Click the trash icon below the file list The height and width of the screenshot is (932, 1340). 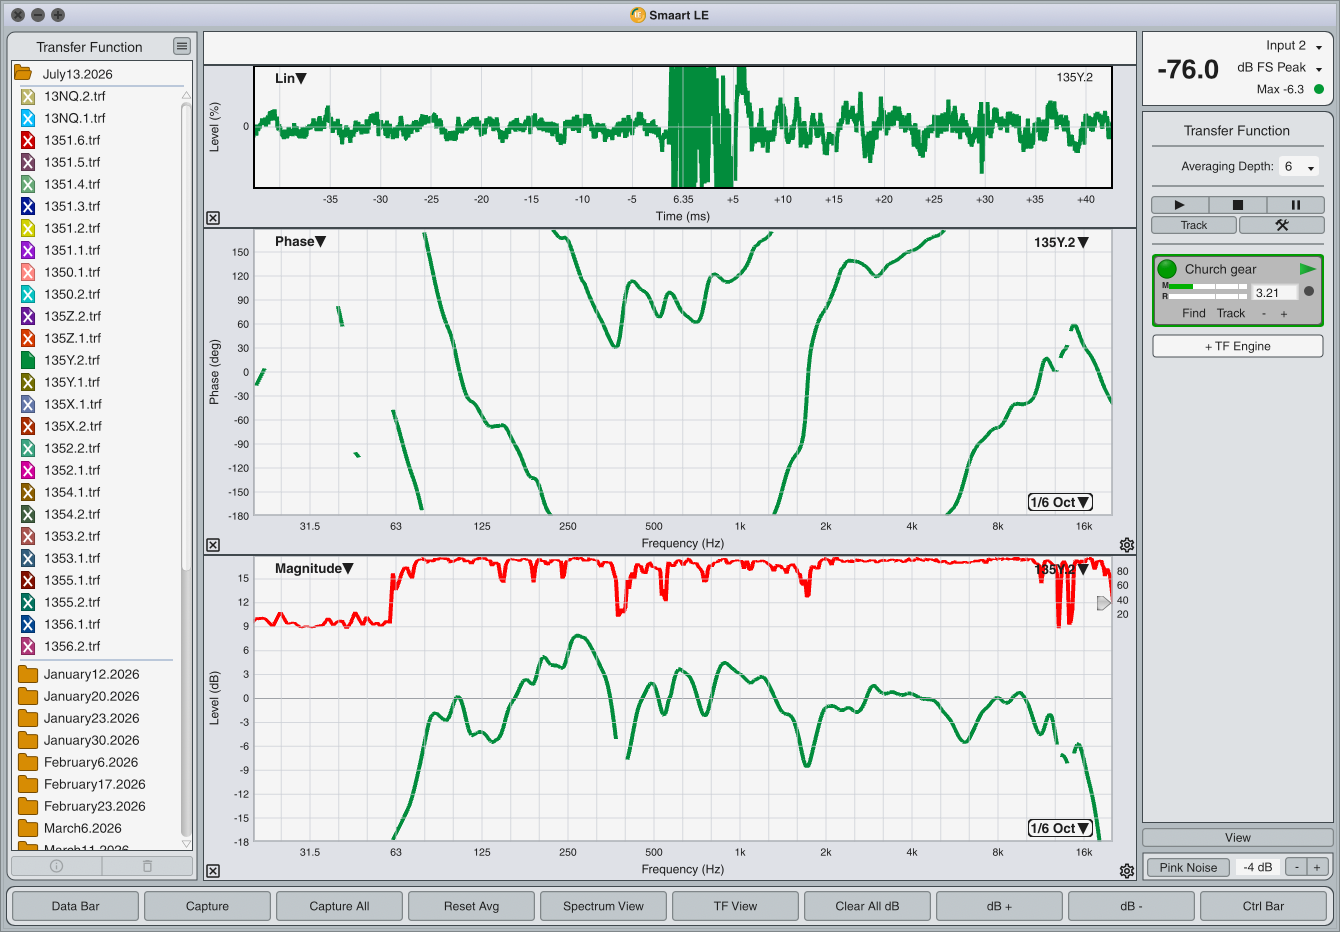pyautogui.click(x=147, y=866)
